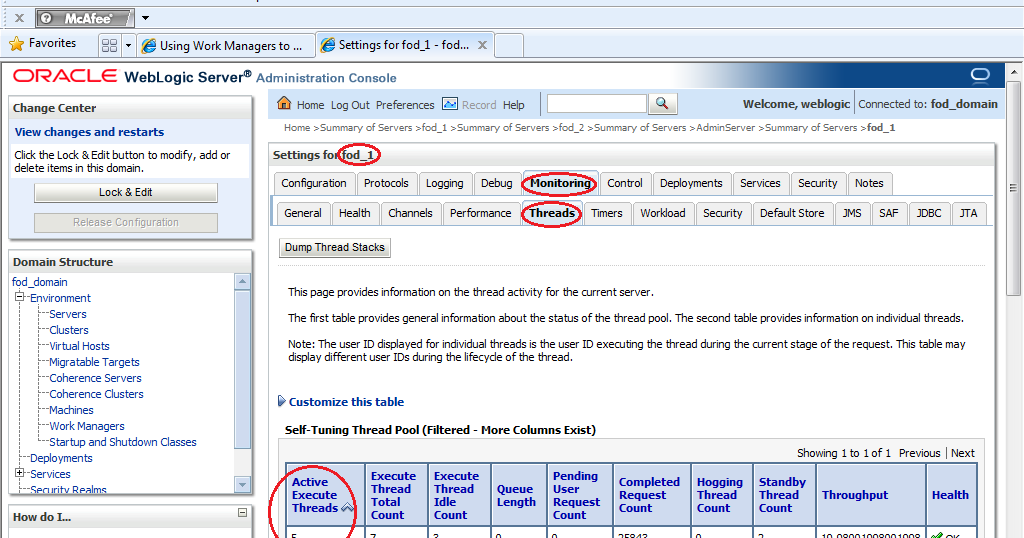This screenshot has height=538, width=1024.
Task: Close the McAfee toolbar with X
Action: pos(20,18)
